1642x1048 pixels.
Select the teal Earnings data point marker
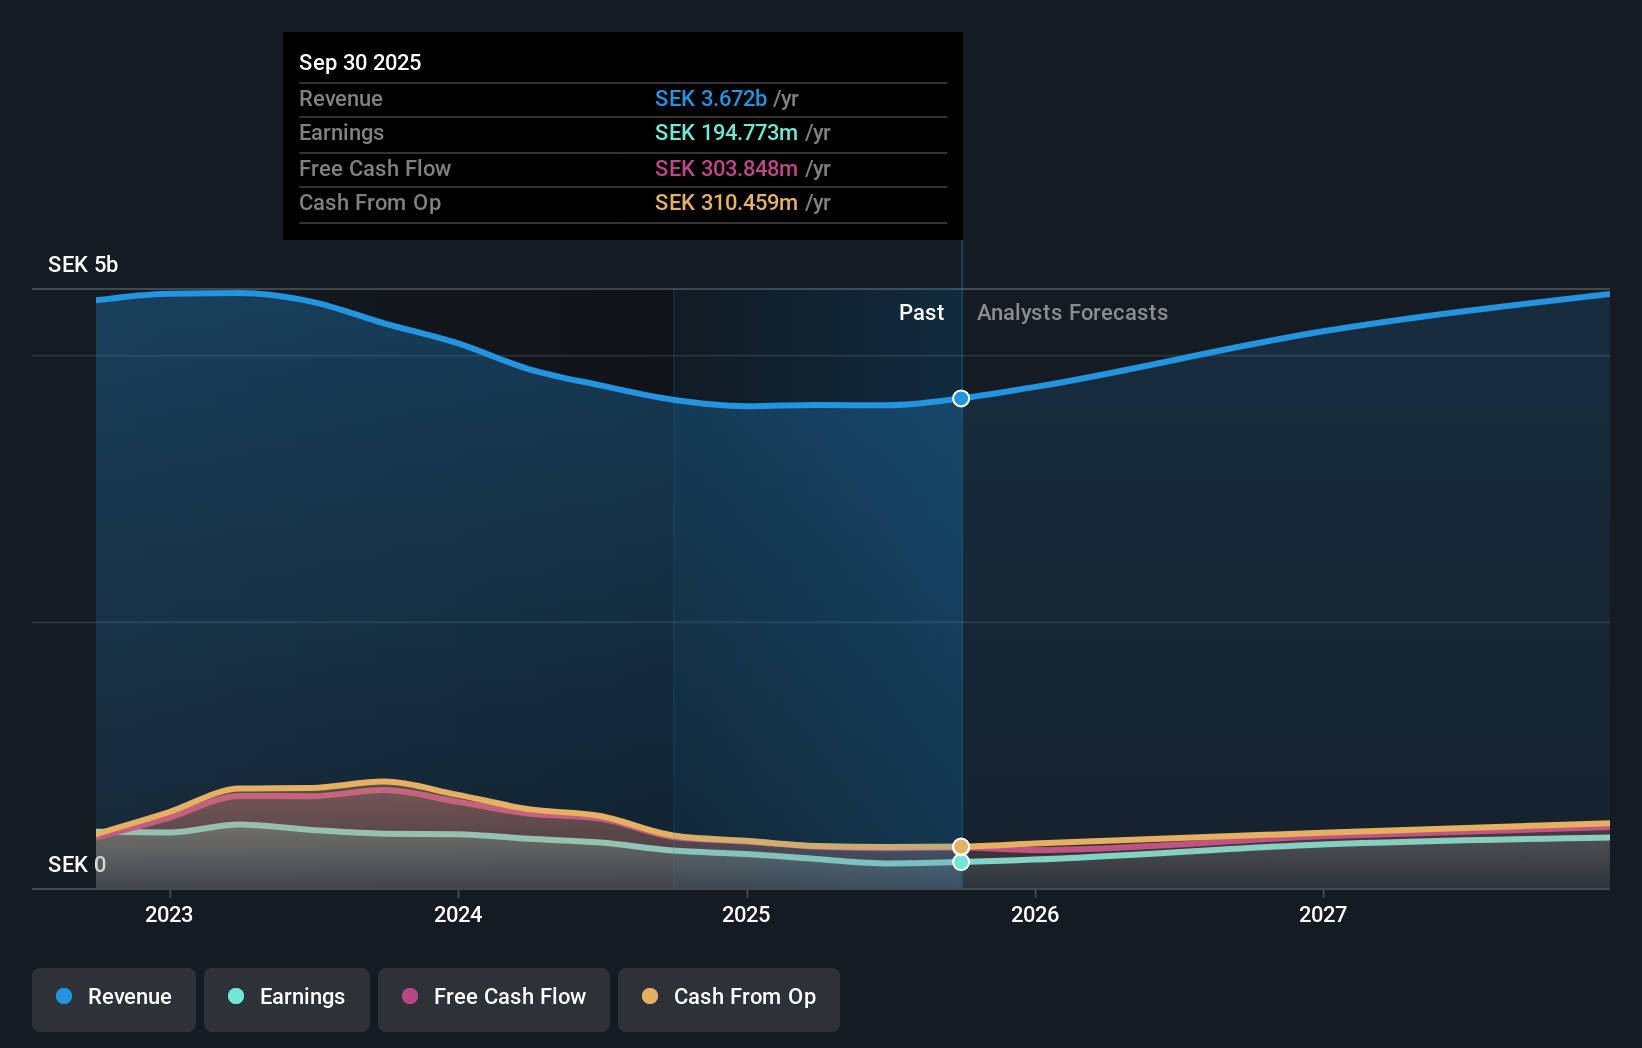pyautogui.click(x=960, y=863)
